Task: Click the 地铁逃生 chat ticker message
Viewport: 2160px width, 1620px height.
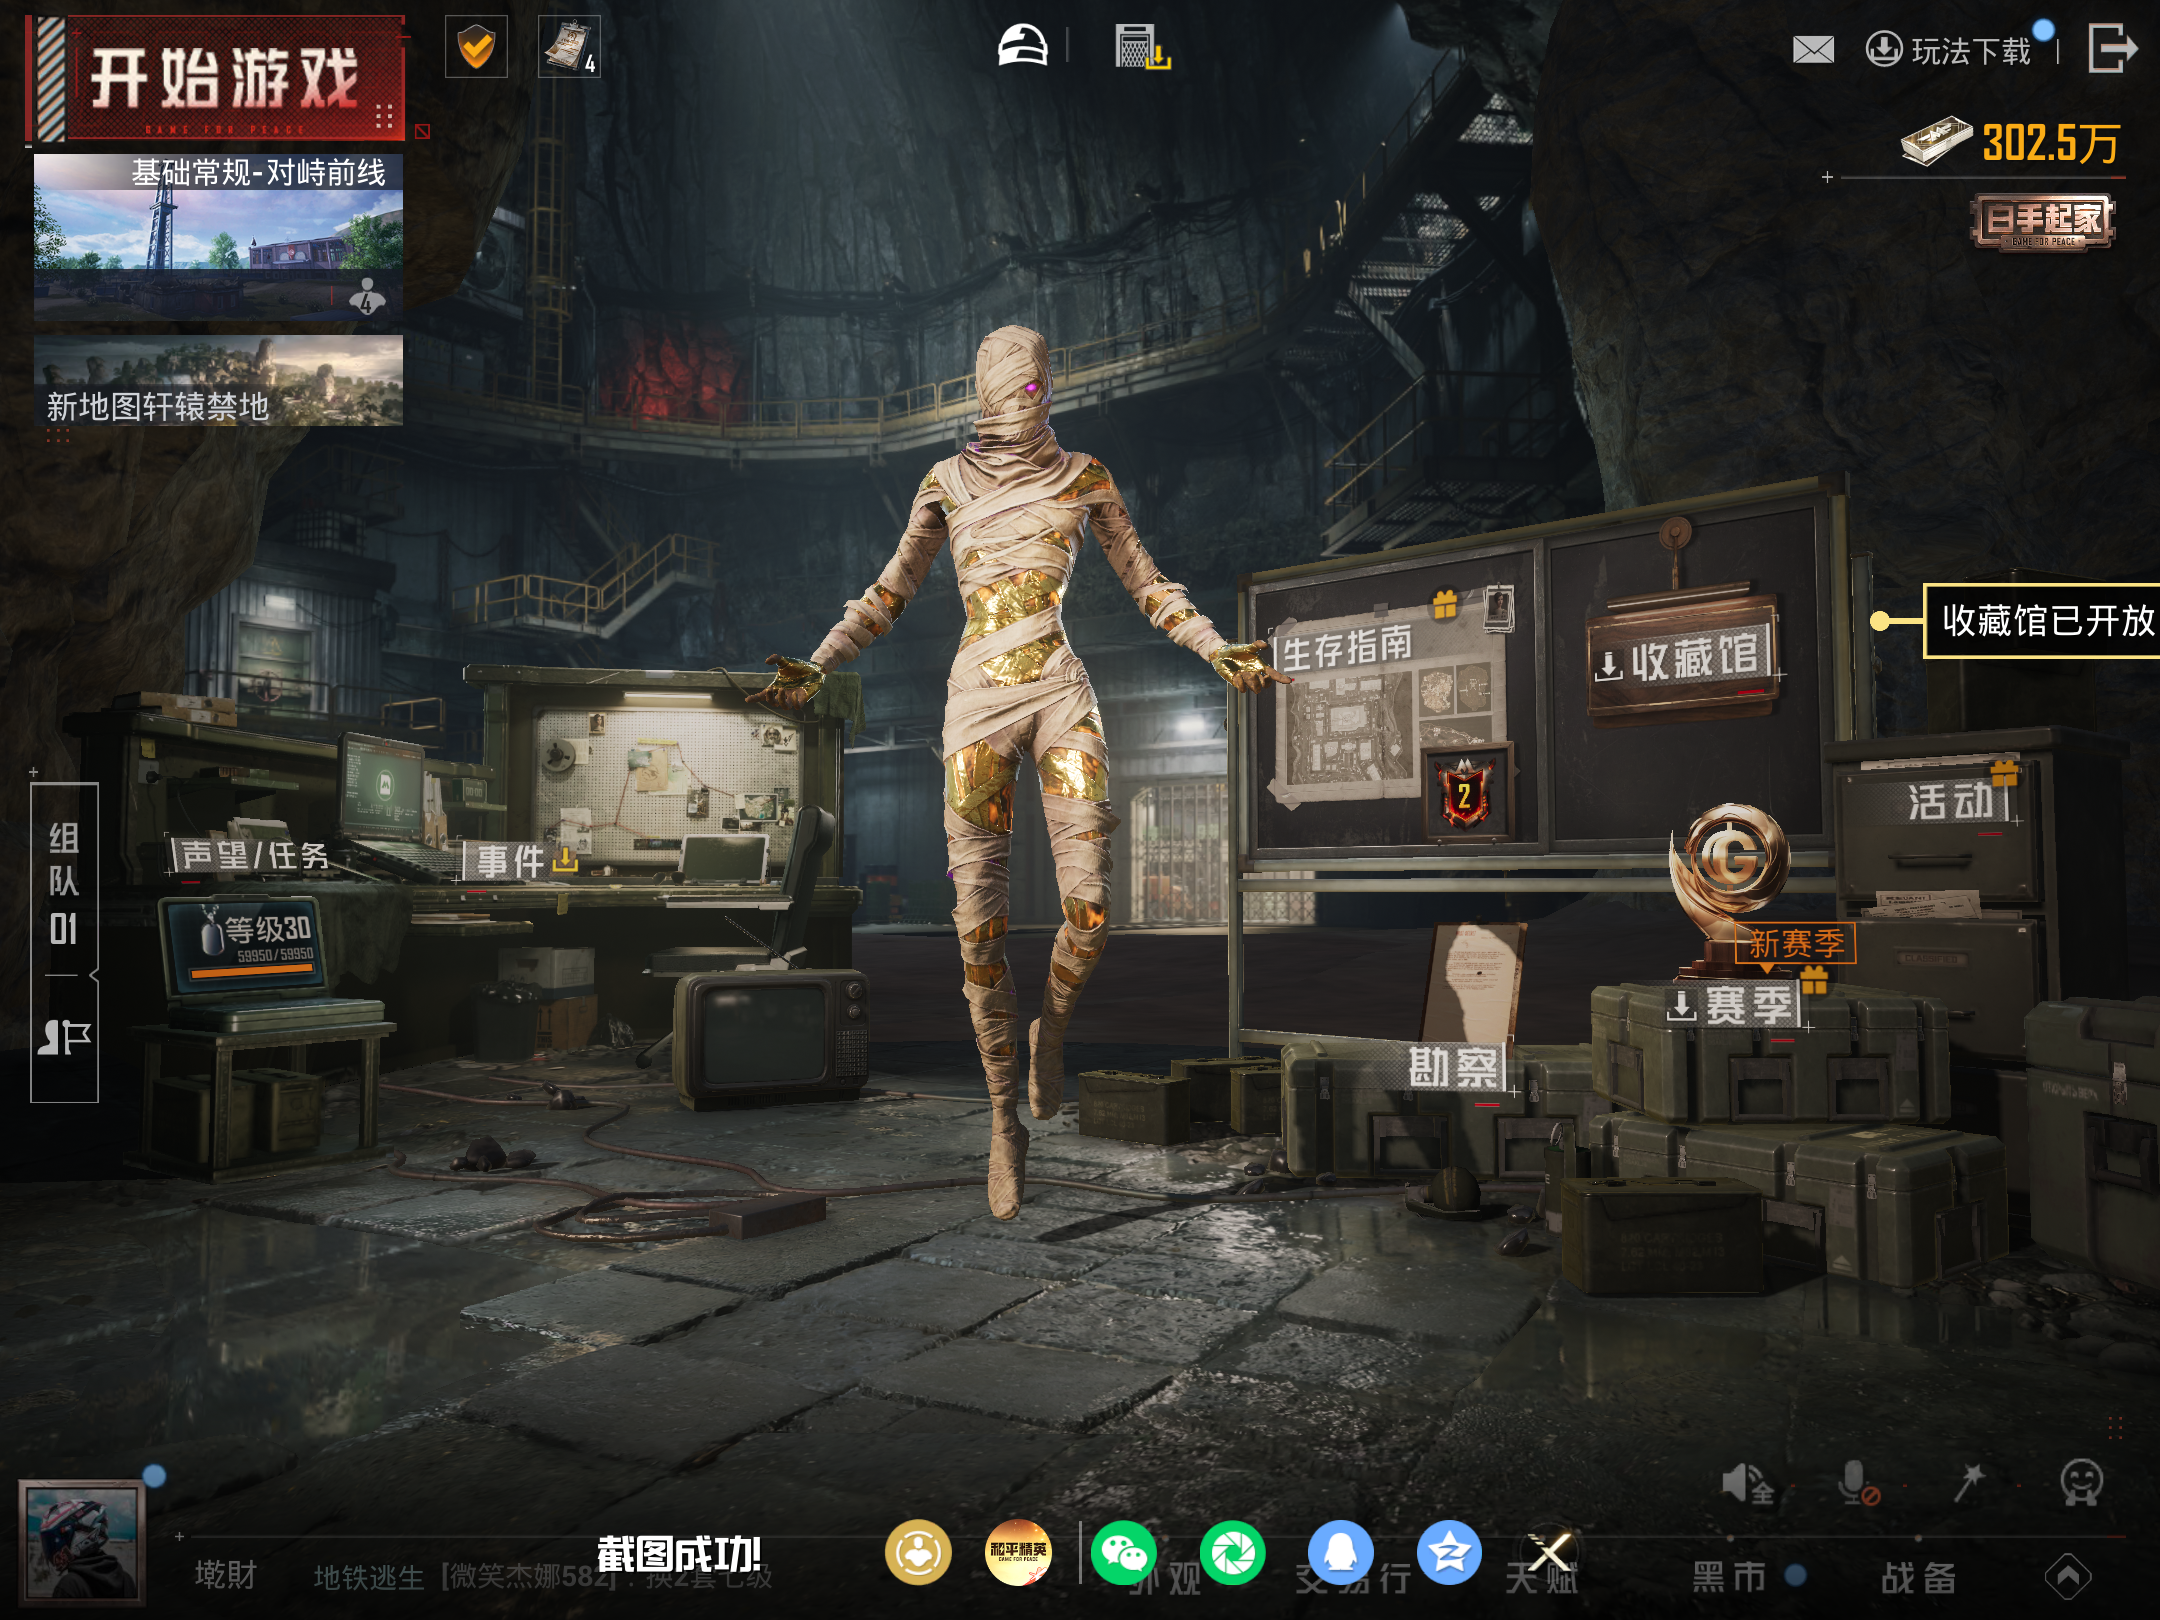Action: pyautogui.click(x=542, y=1578)
